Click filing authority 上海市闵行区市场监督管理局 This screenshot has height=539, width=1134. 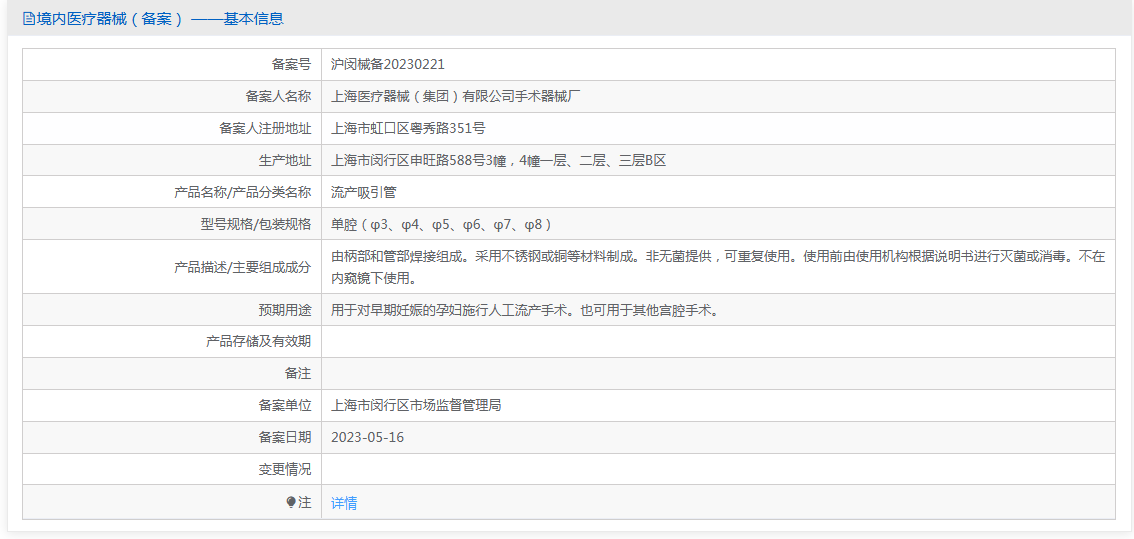pyautogui.click(x=416, y=406)
